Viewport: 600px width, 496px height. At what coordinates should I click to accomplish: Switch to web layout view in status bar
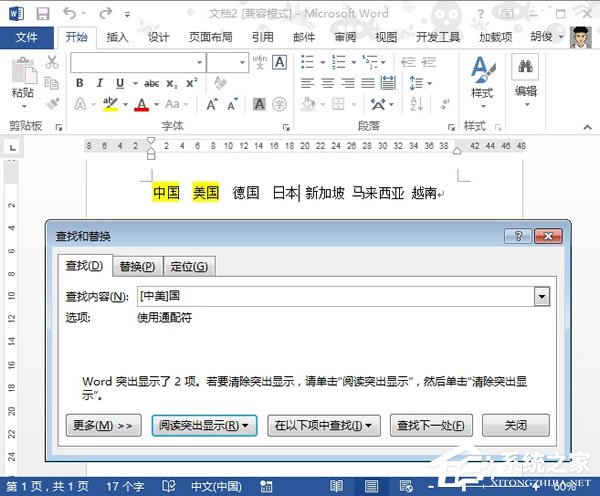[406, 486]
